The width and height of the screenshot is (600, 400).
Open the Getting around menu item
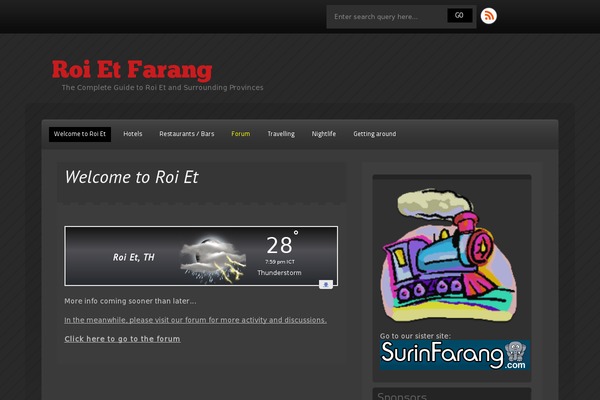(375, 134)
